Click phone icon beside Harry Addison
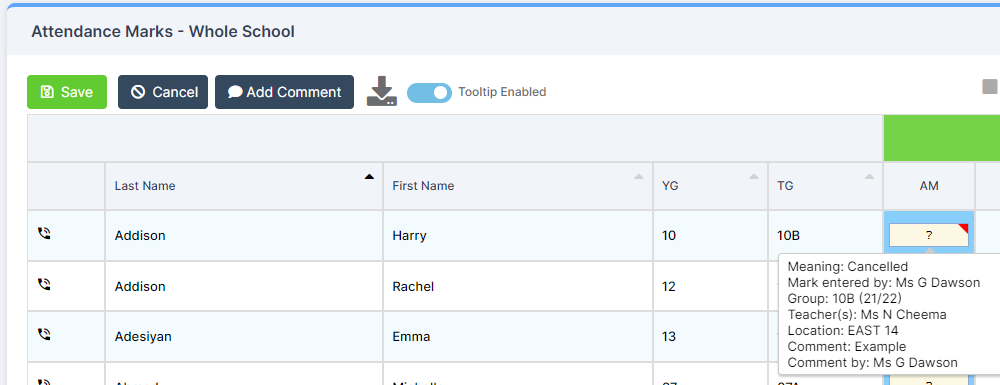The width and height of the screenshot is (1000, 385). (44, 234)
